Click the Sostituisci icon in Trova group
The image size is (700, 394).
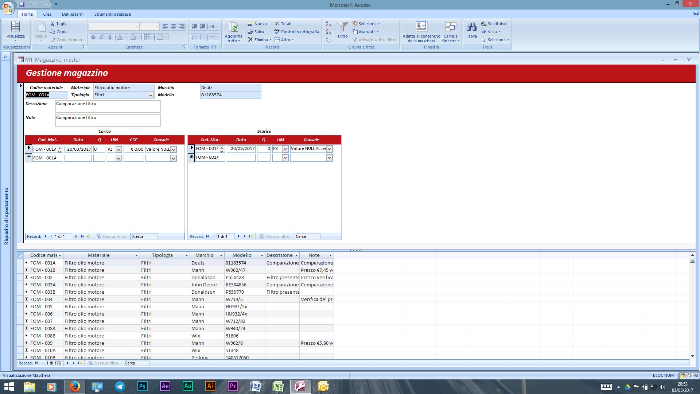click(x=484, y=24)
